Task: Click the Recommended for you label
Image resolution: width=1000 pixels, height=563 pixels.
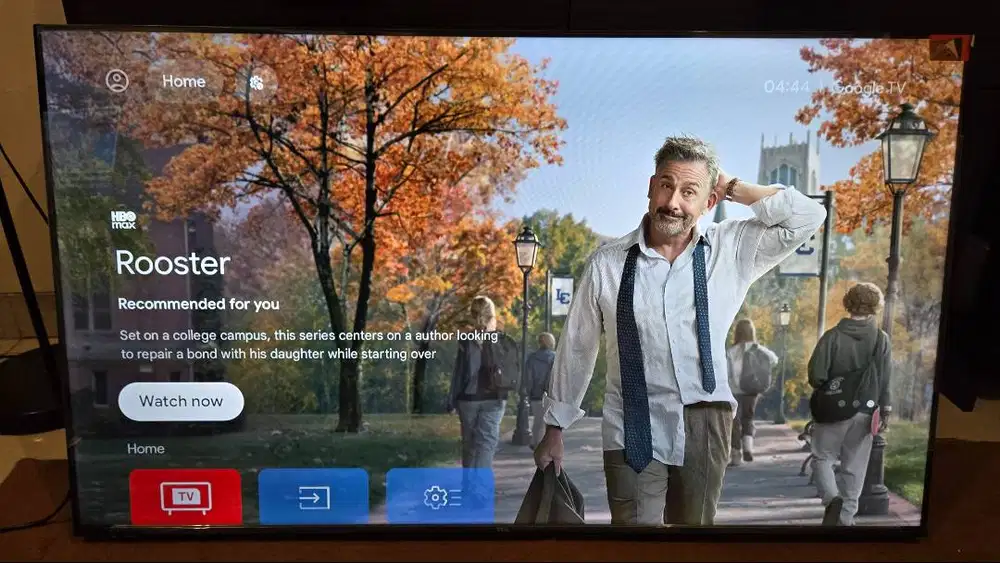Action: click(198, 304)
